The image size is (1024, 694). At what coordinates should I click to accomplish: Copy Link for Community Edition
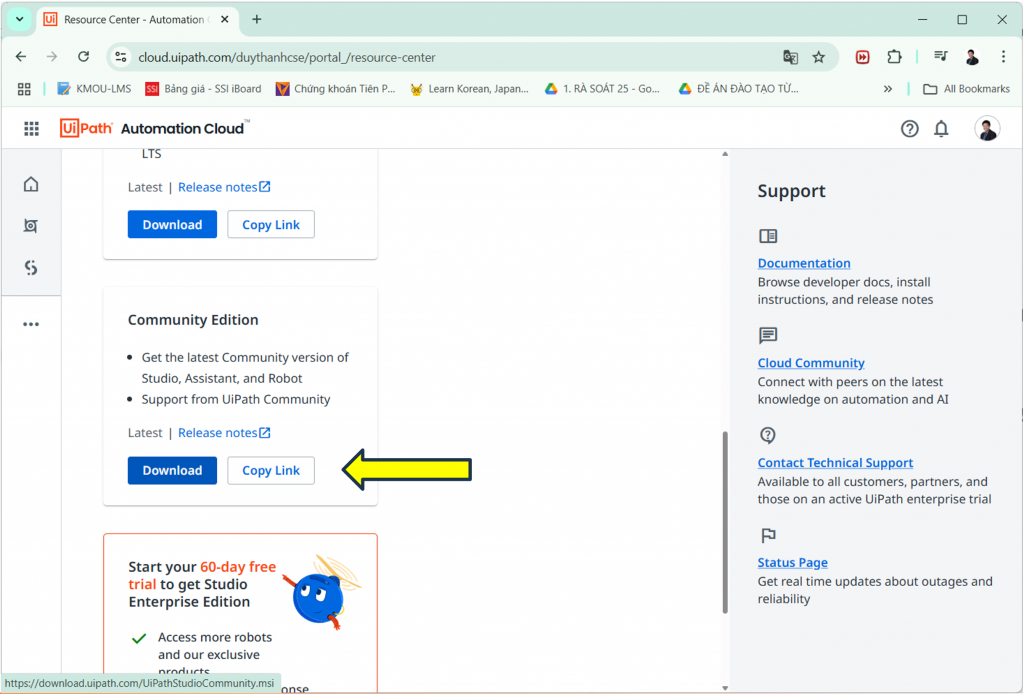[271, 471]
